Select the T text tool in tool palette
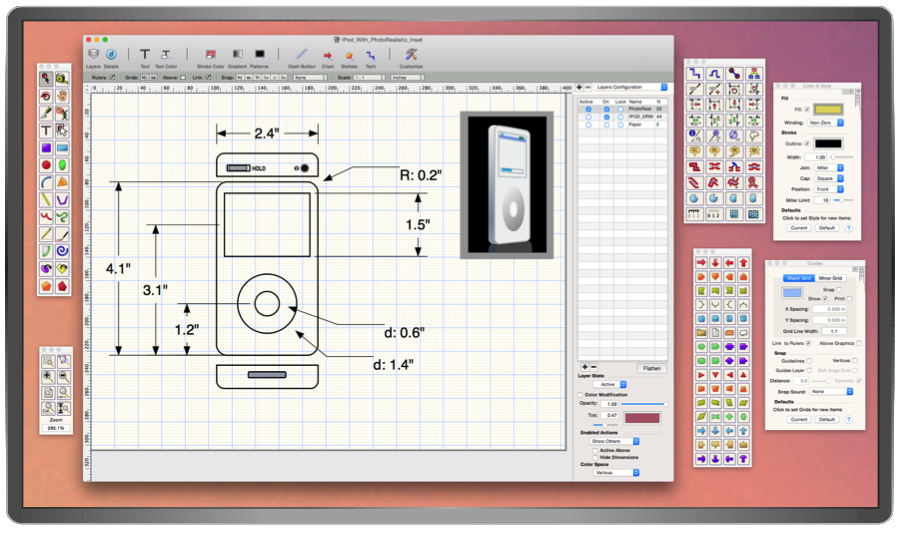Screen dimensions: 900x550 point(46,131)
